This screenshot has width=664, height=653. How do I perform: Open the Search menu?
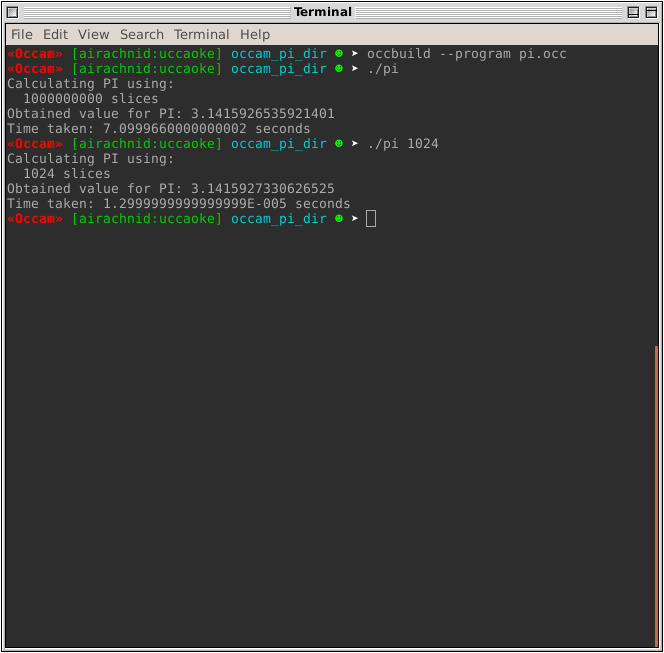(142, 34)
